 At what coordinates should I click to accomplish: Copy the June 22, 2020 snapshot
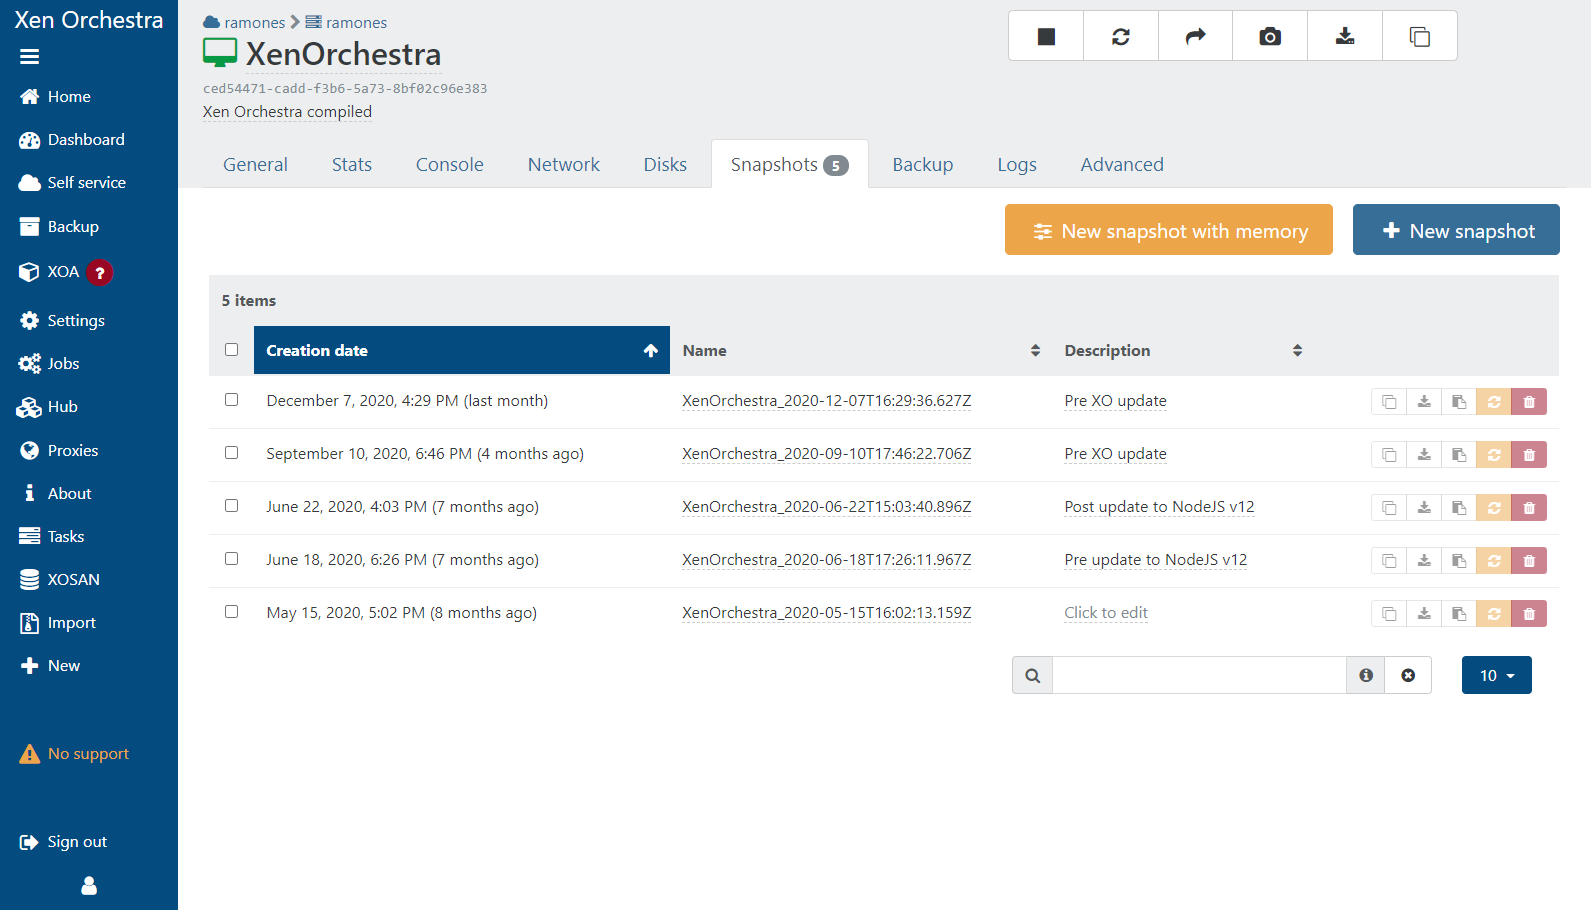point(1389,508)
